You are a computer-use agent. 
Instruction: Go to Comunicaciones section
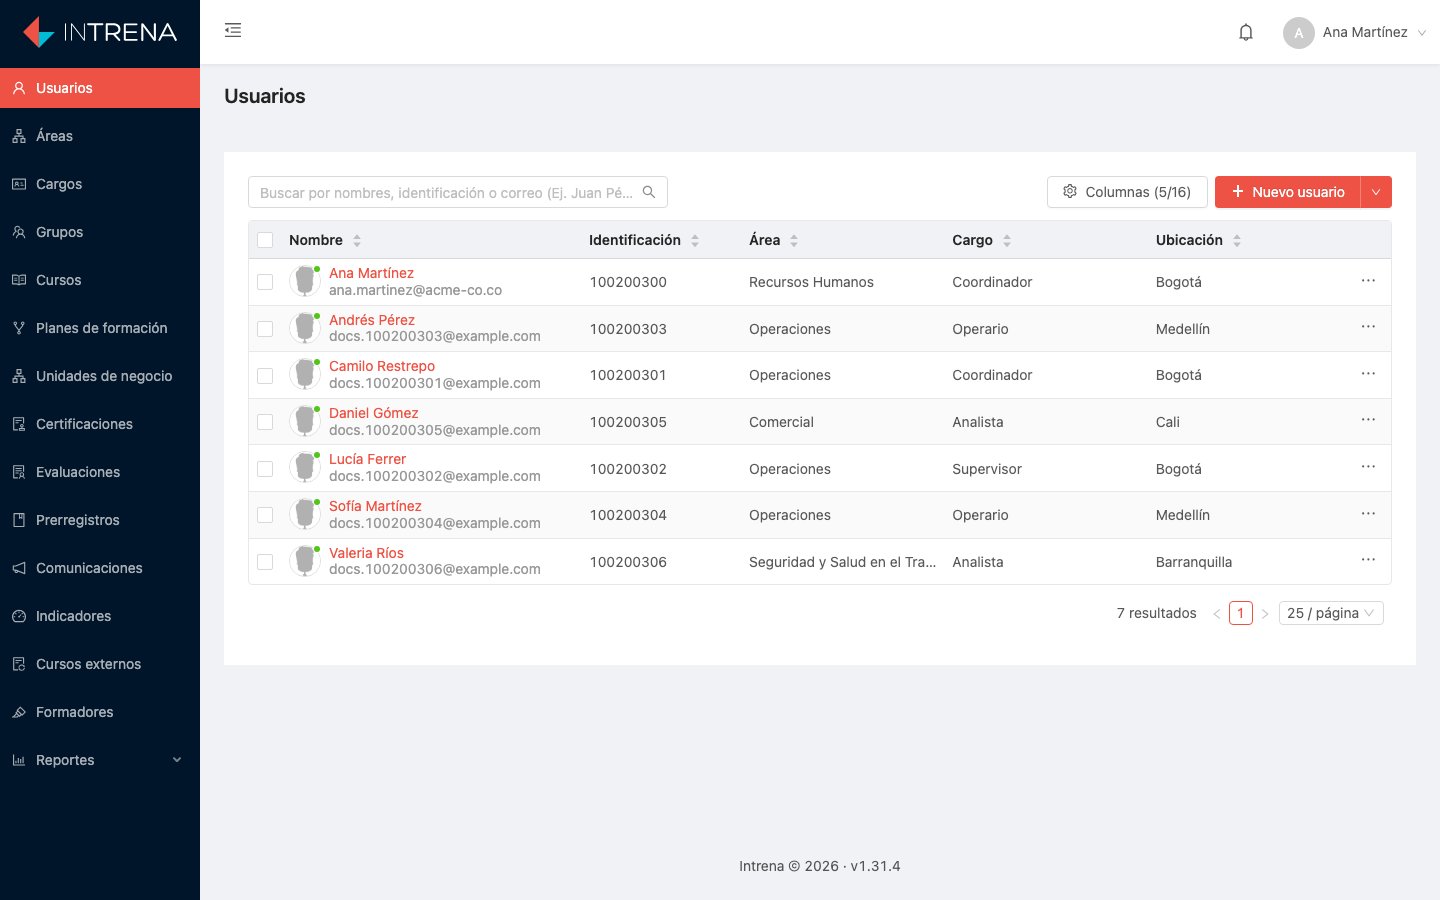100,568
